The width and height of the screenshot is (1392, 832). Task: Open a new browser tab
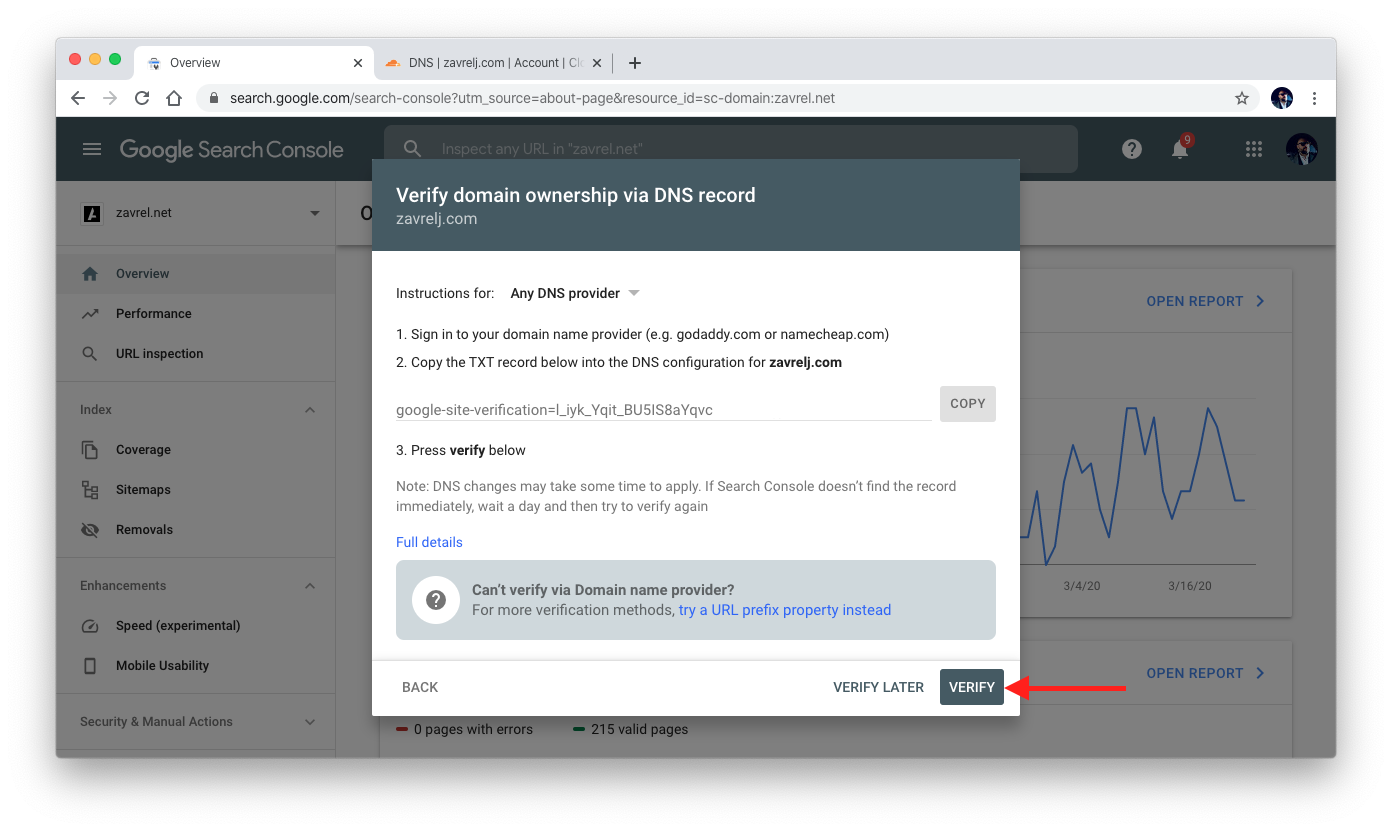634,63
